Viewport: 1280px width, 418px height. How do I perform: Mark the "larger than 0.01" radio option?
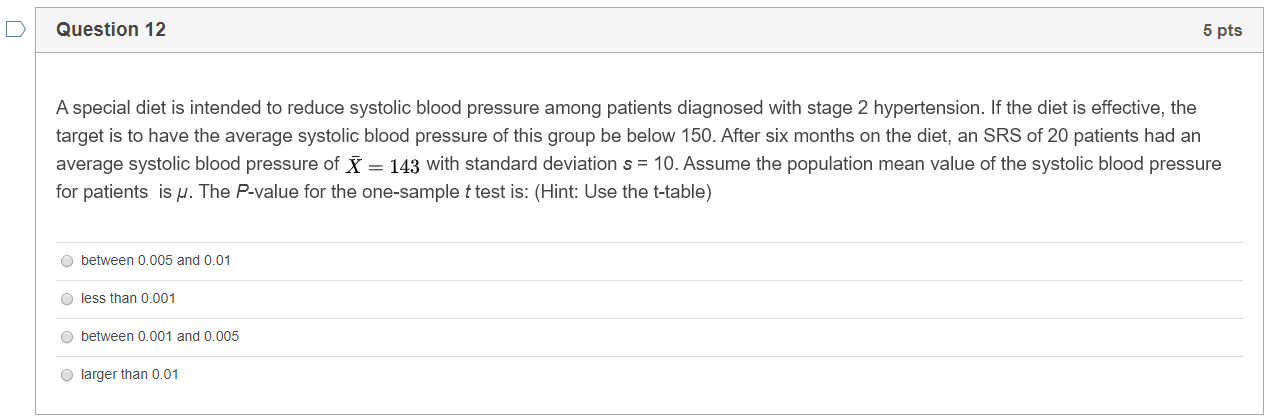click(x=67, y=375)
